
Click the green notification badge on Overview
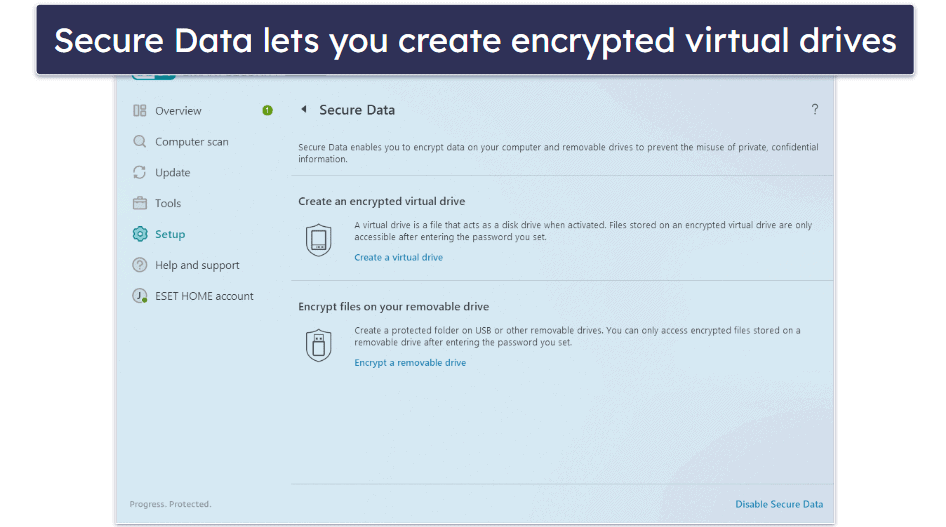[267, 111]
